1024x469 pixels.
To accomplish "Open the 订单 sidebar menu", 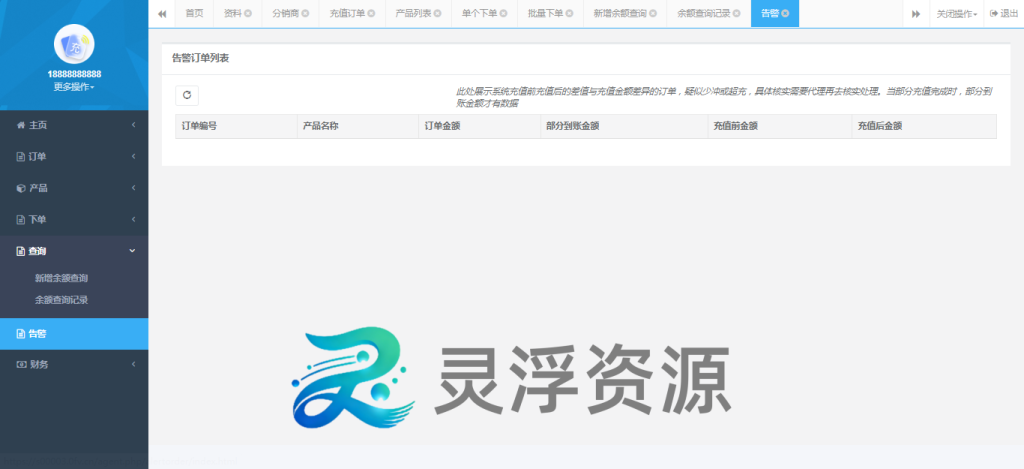I will point(74,157).
